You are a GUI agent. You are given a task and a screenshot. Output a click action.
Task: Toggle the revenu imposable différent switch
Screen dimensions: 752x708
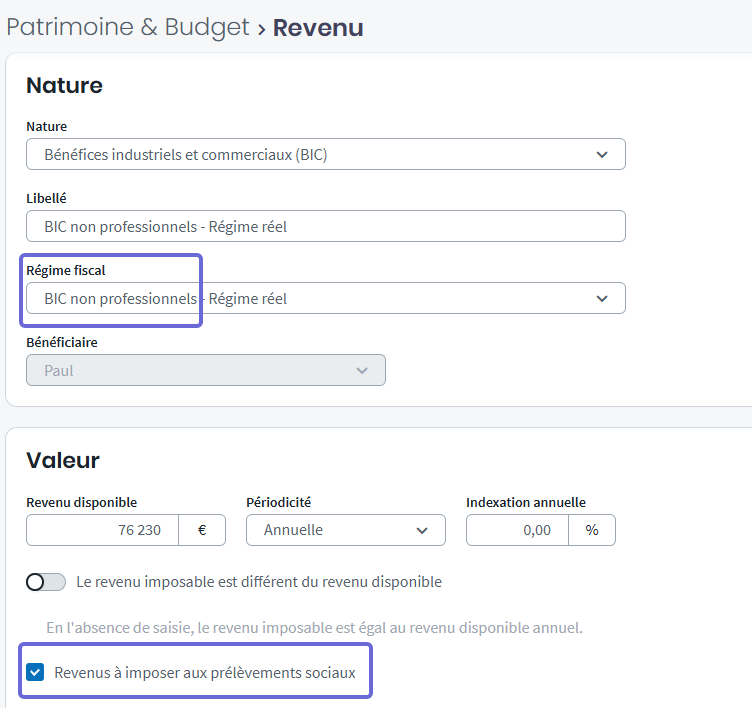coord(46,582)
